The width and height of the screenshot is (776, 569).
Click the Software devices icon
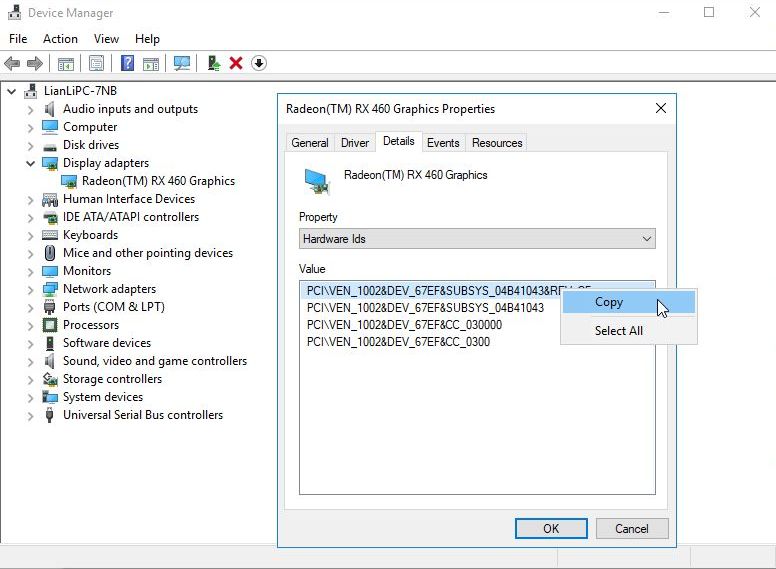point(49,343)
